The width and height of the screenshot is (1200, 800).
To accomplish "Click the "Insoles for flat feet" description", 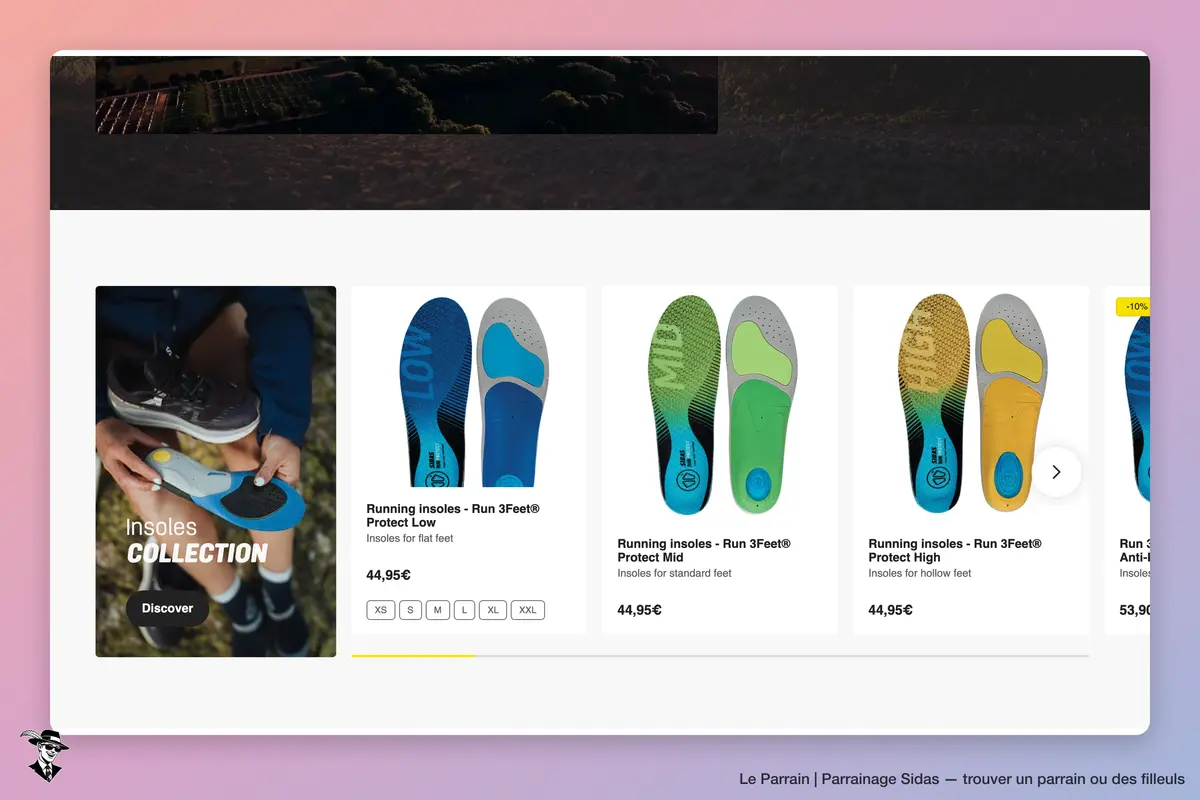I will pos(410,539).
